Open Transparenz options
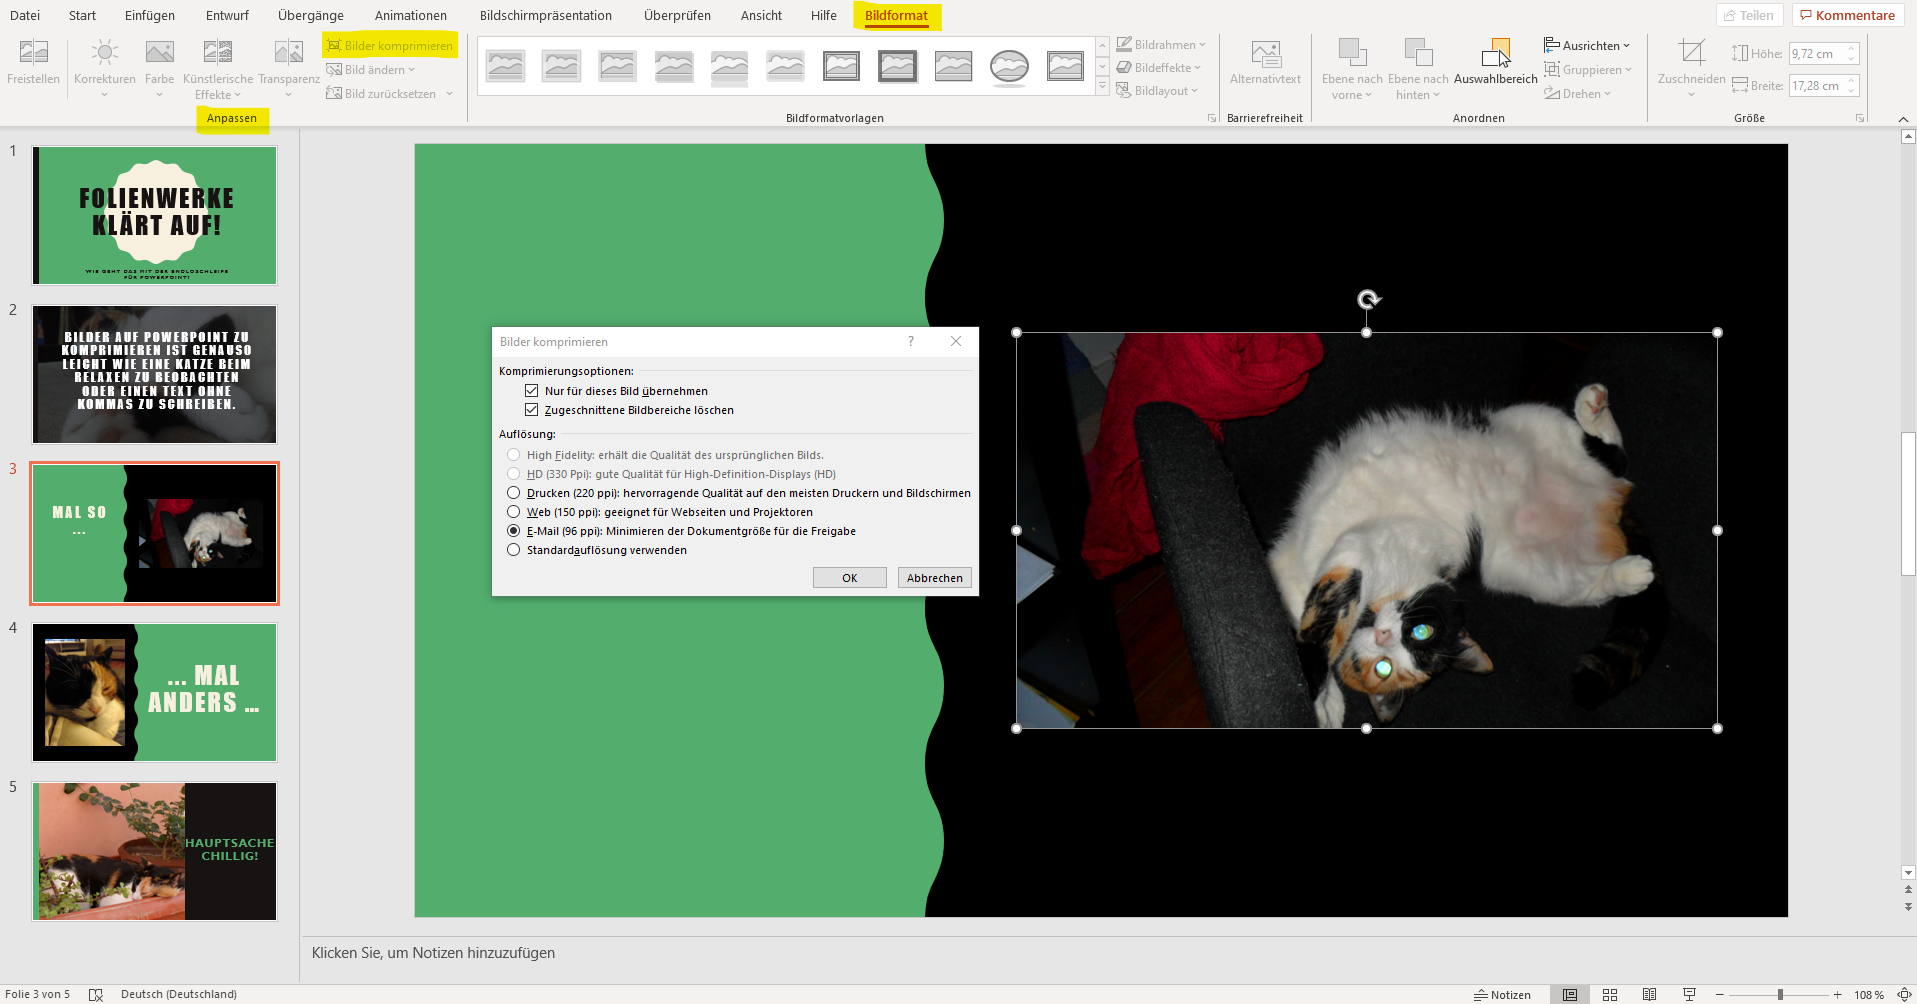The width and height of the screenshot is (1917, 1004). coord(288,68)
